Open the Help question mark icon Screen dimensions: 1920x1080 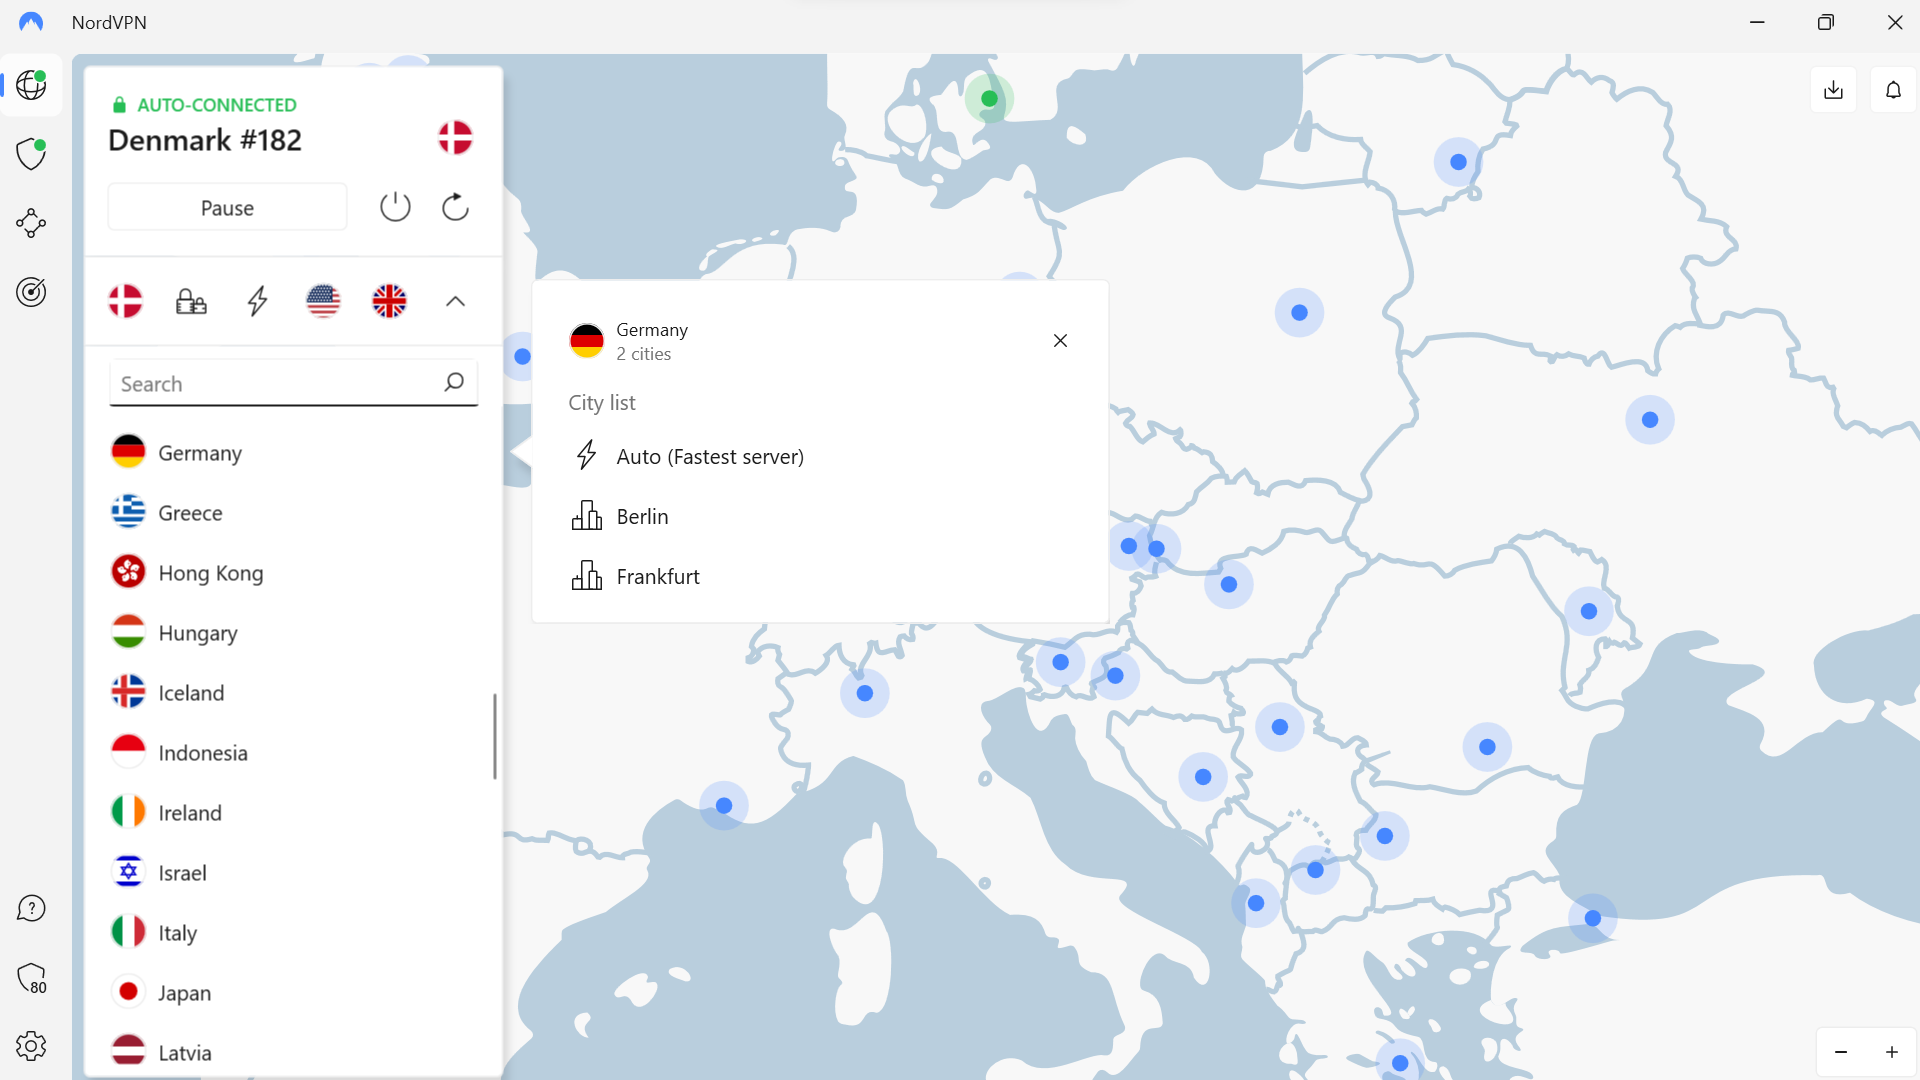(x=32, y=908)
